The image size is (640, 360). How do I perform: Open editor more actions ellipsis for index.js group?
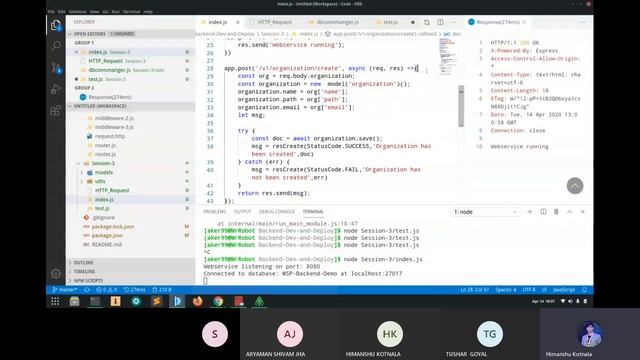453,22
